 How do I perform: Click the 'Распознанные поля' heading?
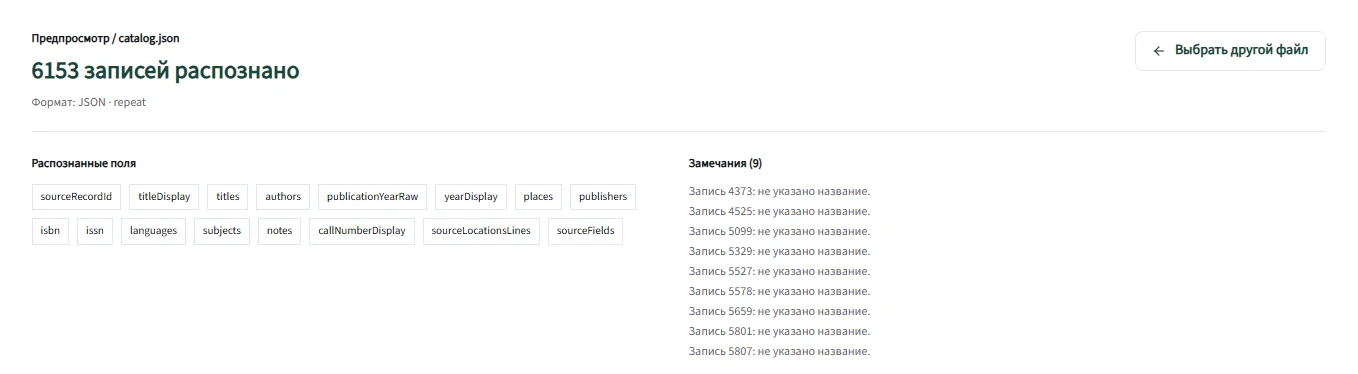(84, 163)
